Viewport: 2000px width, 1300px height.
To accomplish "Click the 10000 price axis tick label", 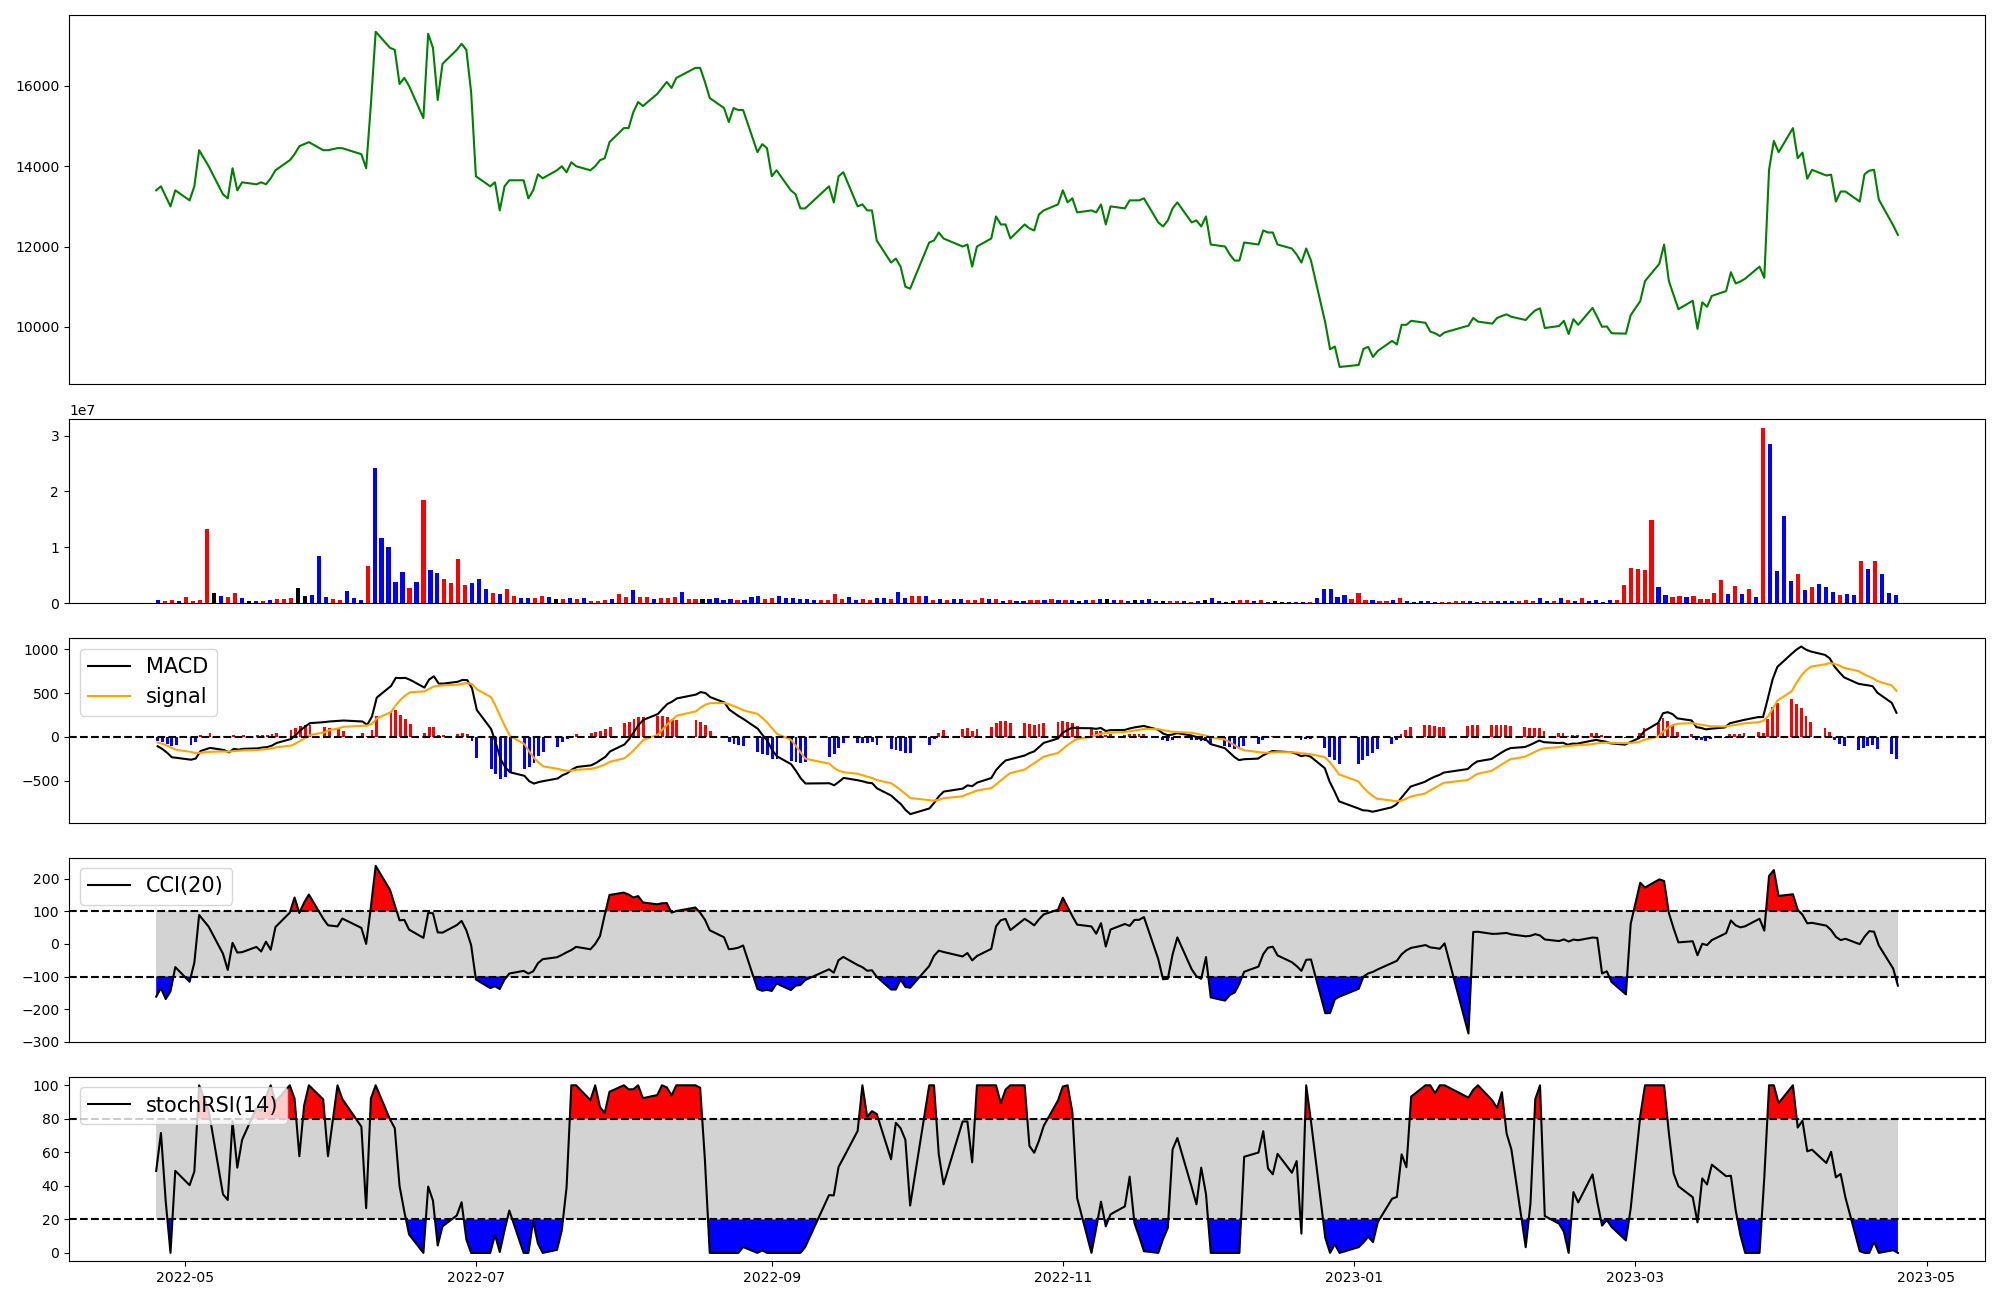I will point(37,327).
